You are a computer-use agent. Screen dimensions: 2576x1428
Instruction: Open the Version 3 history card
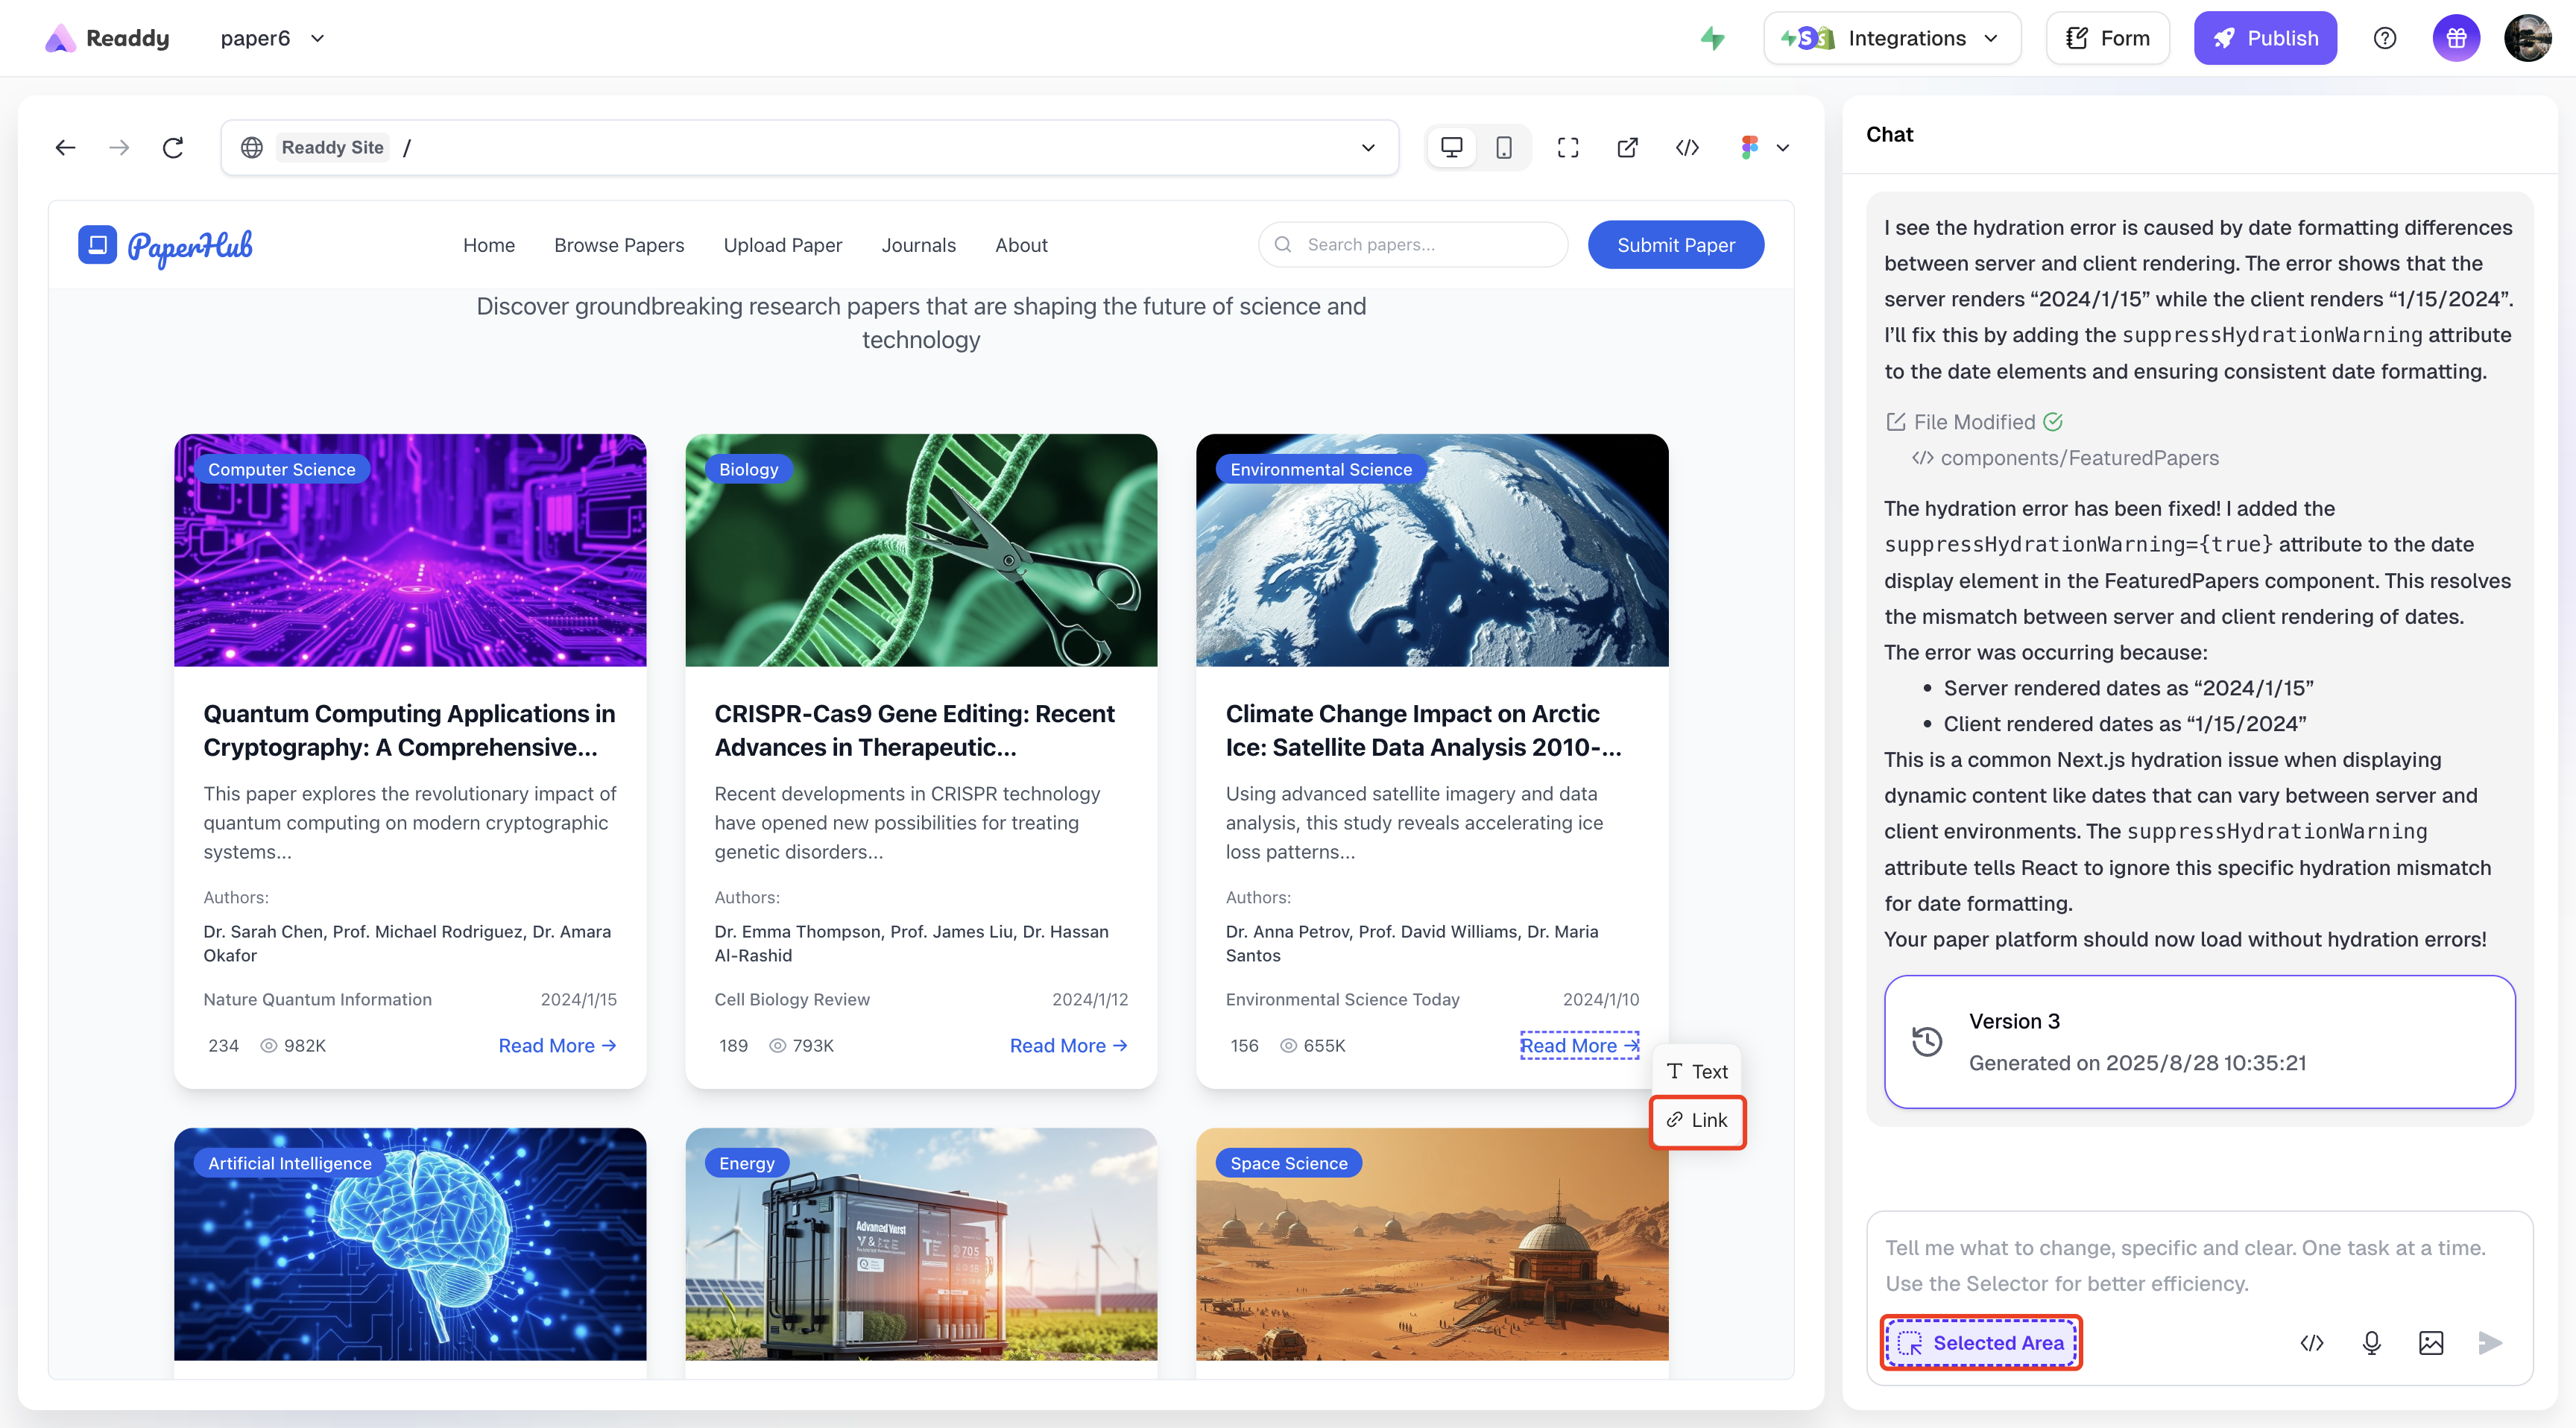click(x=2198, y=1042)
